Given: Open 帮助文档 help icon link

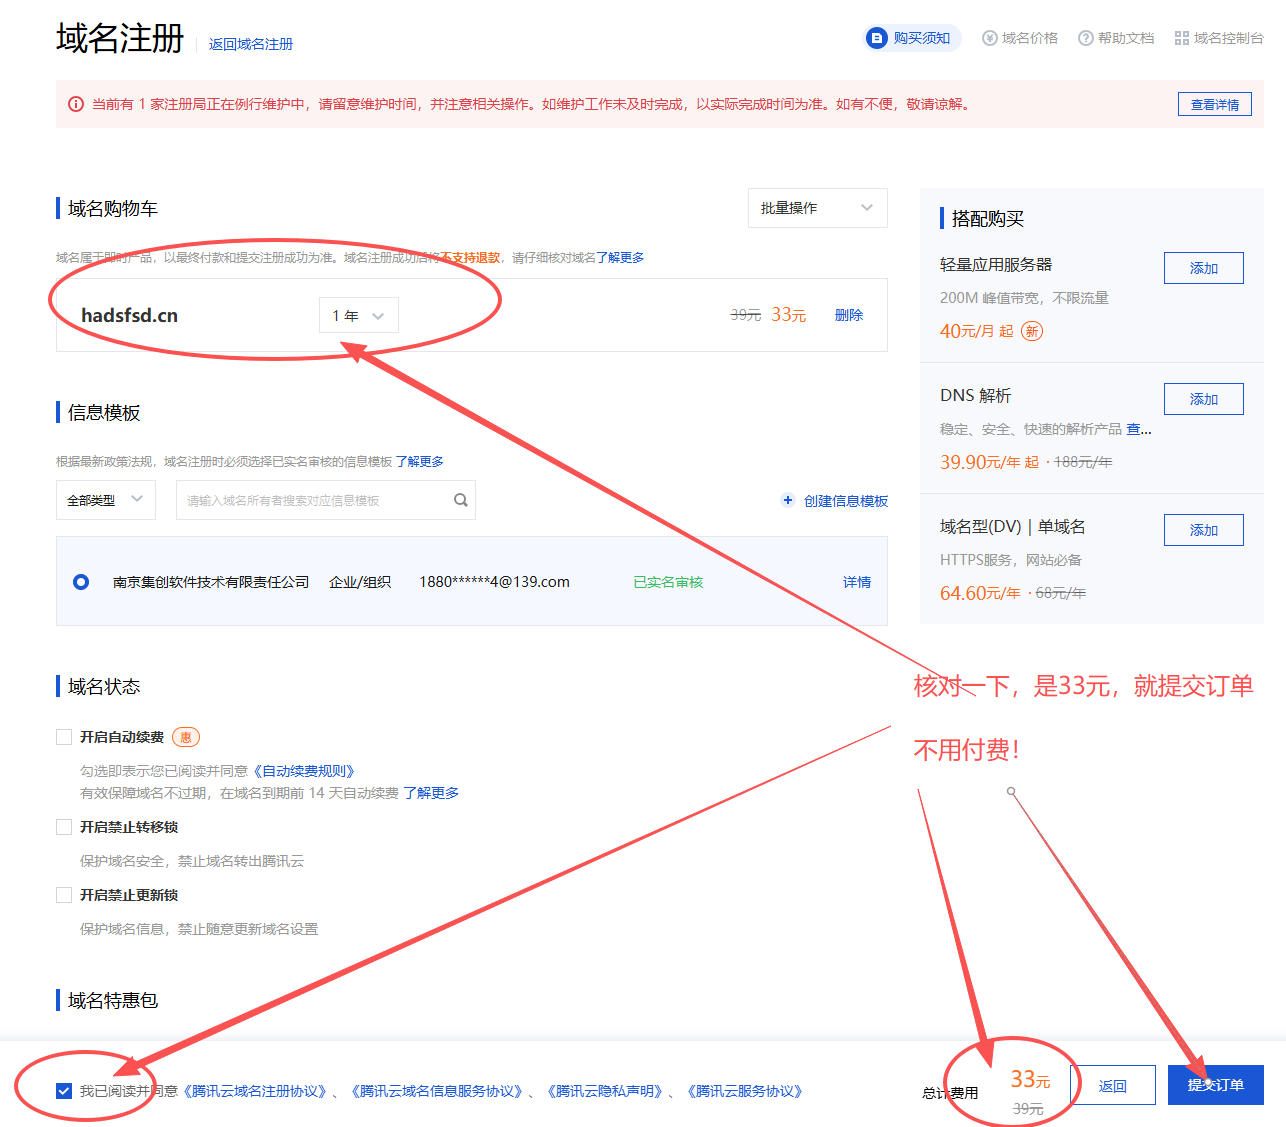Looking at the screenshot, I should pos(1085,38).
